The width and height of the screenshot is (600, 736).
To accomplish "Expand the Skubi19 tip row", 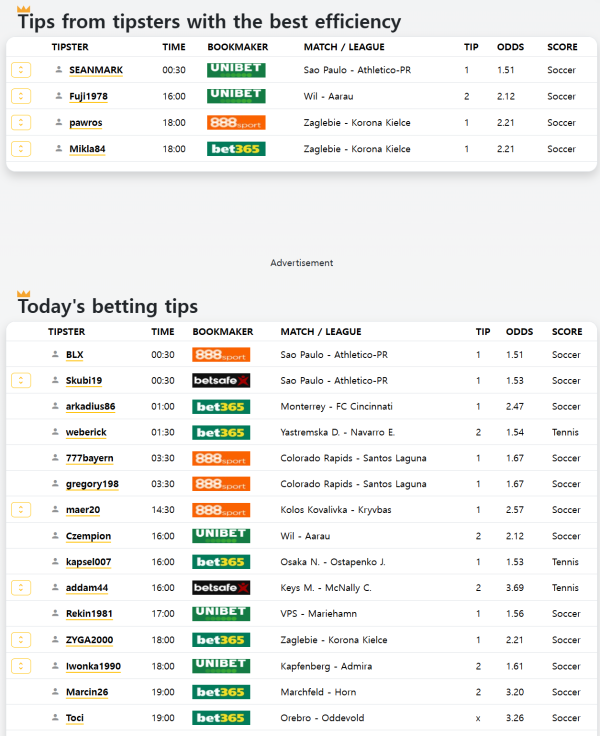I will coord(21,381).
